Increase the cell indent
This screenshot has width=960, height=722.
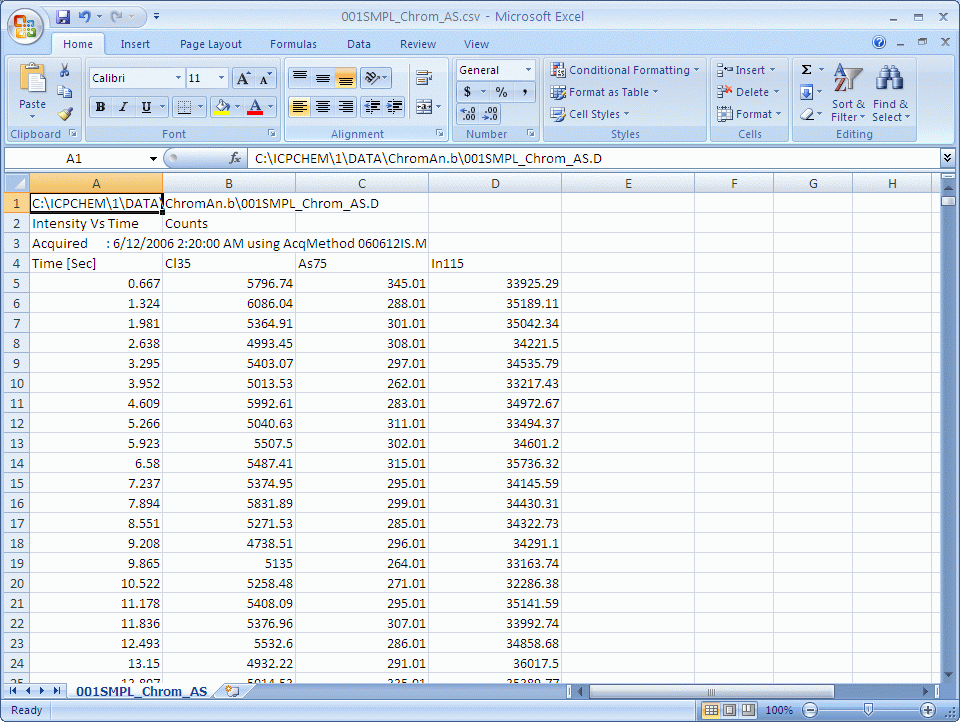(x=395, y=107)
